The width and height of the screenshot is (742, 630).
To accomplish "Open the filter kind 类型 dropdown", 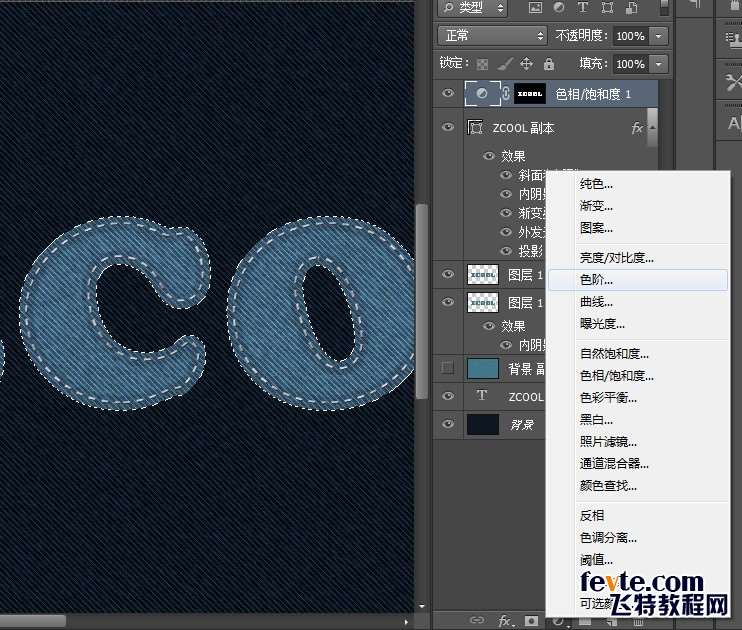I will coord(472,8).
